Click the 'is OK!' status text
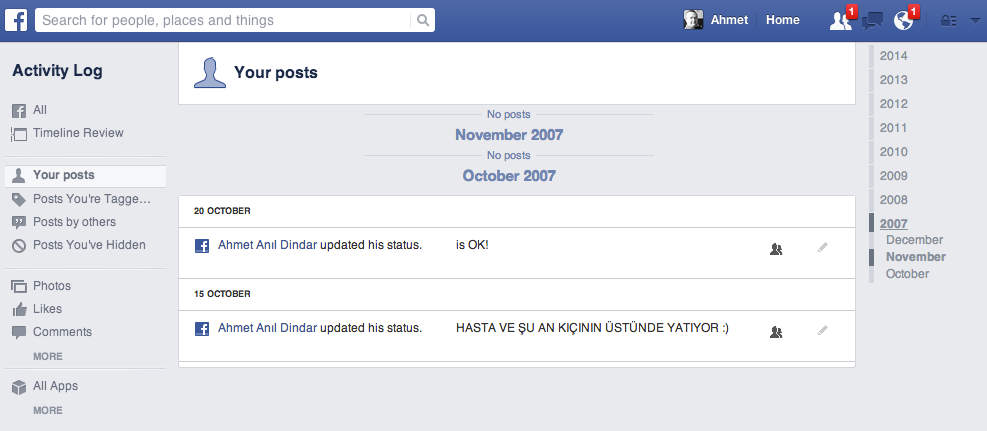987x431 pixels. 472,245
